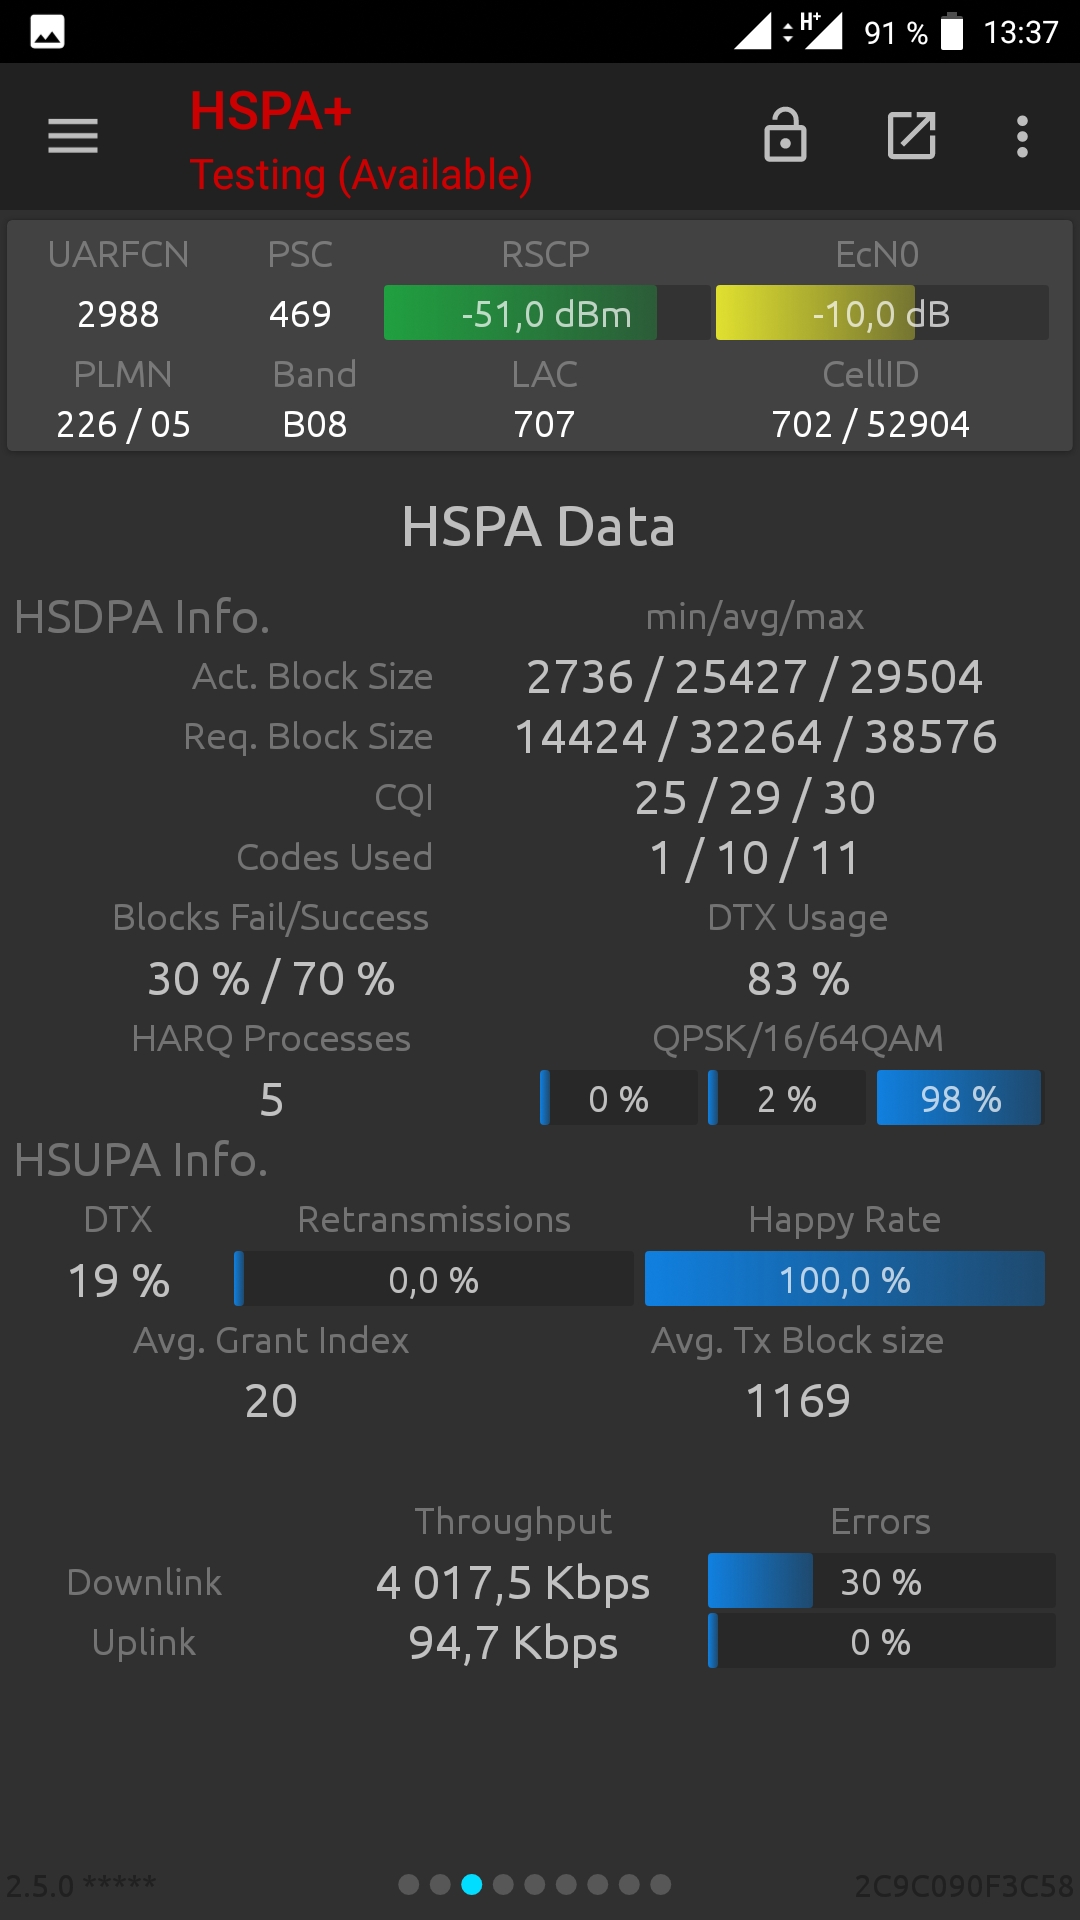
Task: Tap the H+ signal strength icon
Action: [820, 31]
